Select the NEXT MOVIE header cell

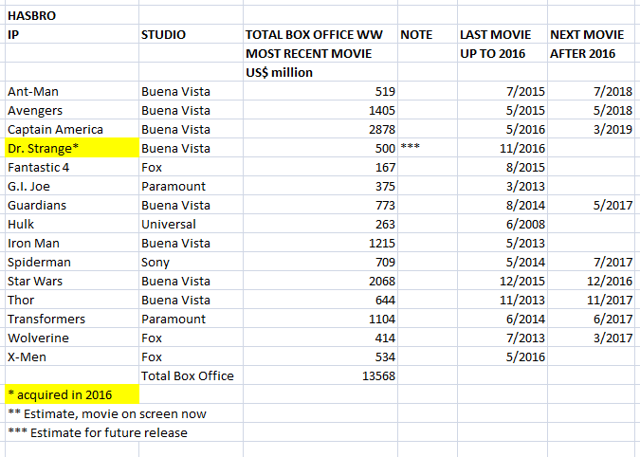[591, 34]
